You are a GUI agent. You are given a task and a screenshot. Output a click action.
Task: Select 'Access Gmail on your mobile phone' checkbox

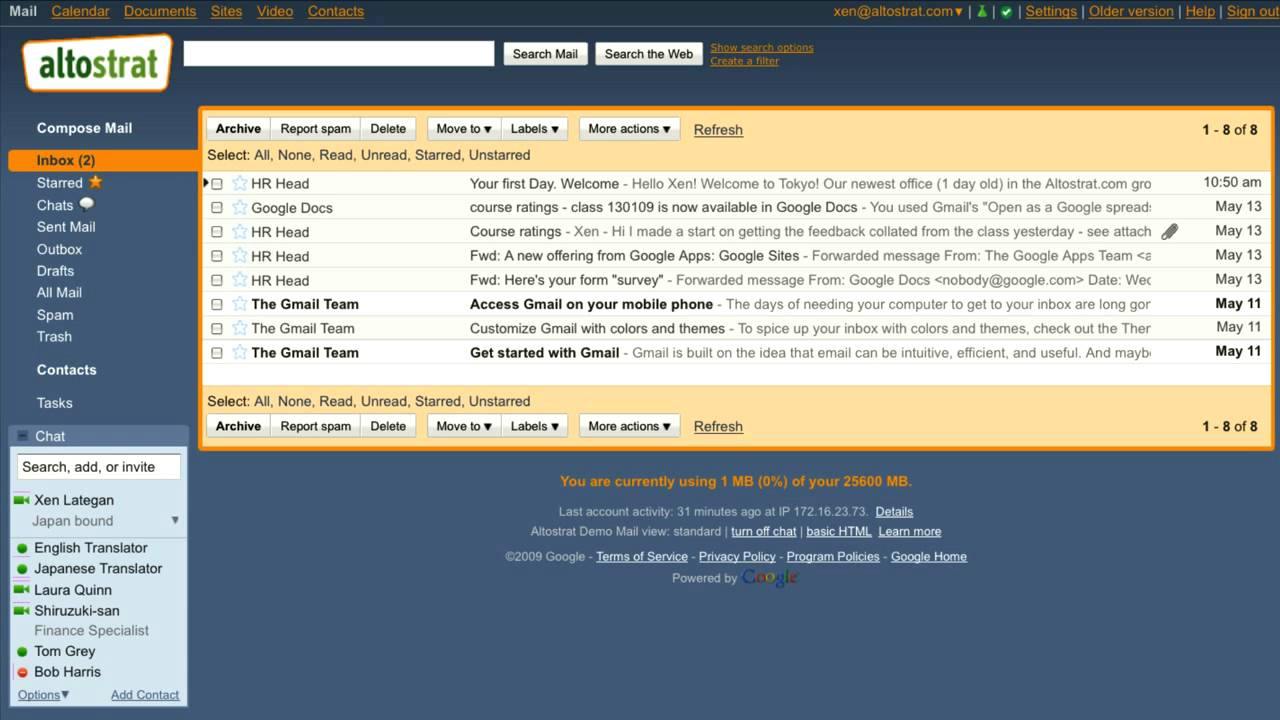pyautogui.click(x=217, y=305)
